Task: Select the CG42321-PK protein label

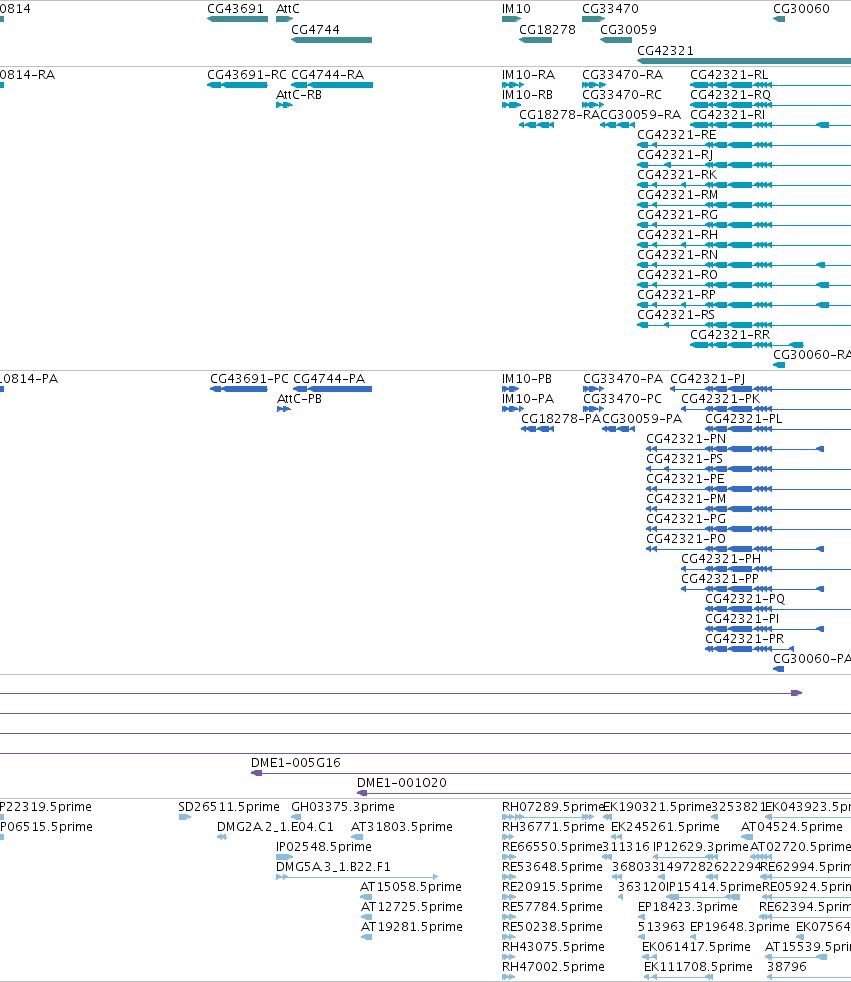Action: pyautogui.click(x=721, y=399)
